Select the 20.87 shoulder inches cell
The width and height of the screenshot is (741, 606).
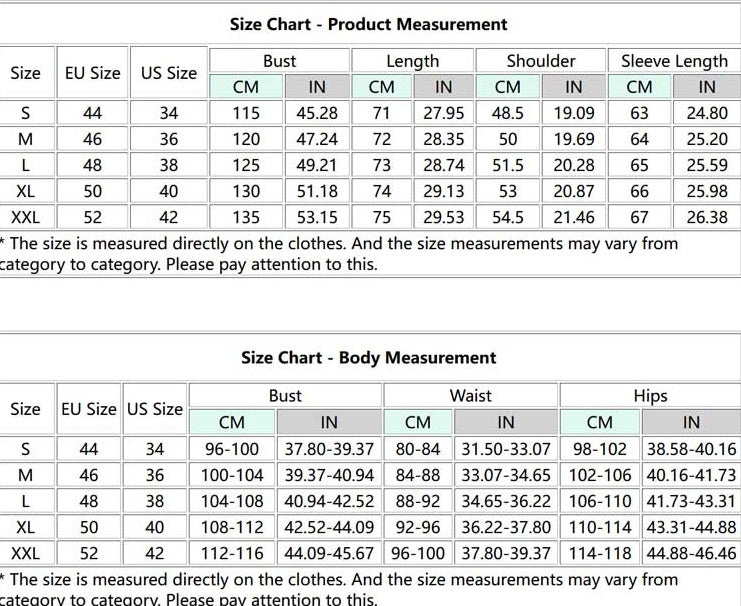click(573, 191)
